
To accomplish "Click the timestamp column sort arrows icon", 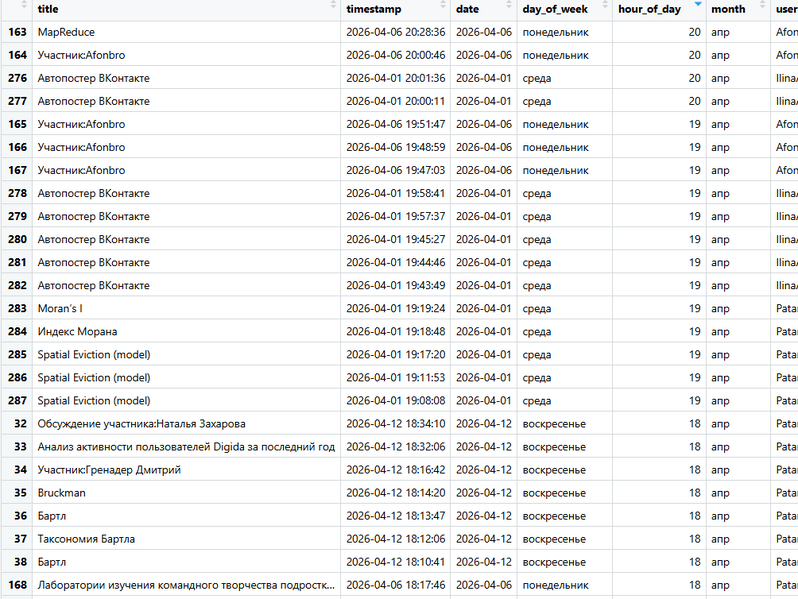I will click(x=443, y=9).
